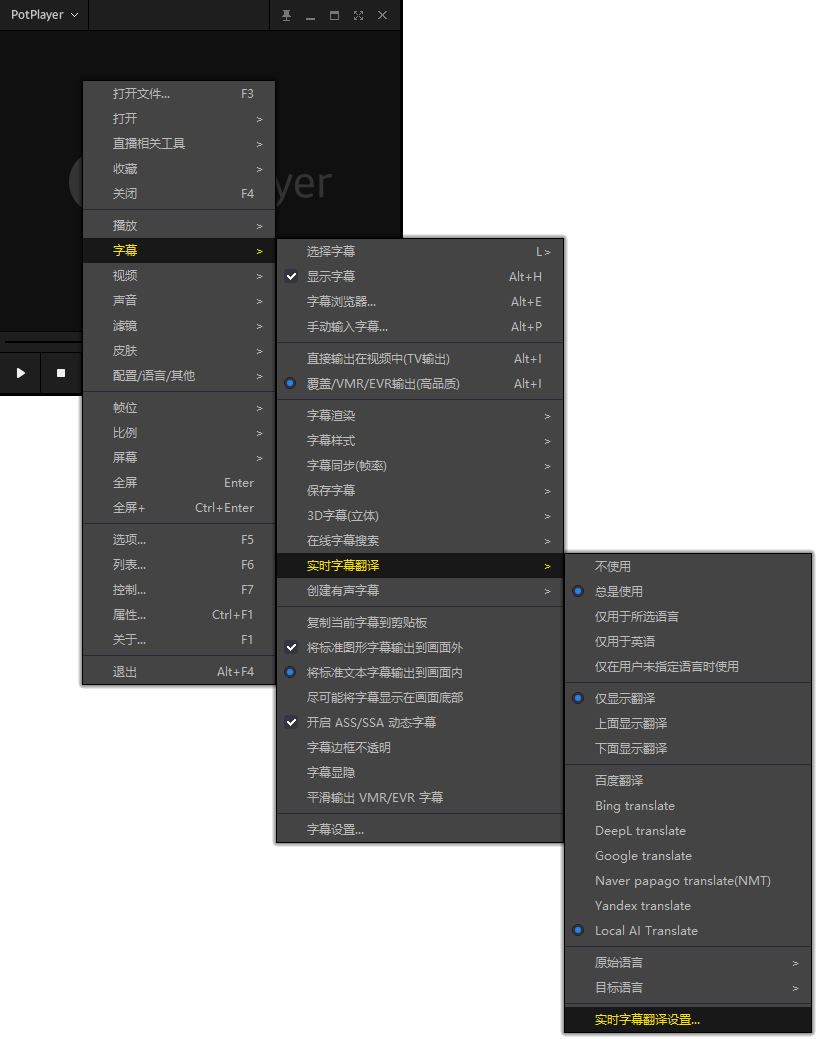This screenshot has height=1039, width=817.
Task: Expand 3D字幕(立体) submenu
Action: [x=420, y=516]
